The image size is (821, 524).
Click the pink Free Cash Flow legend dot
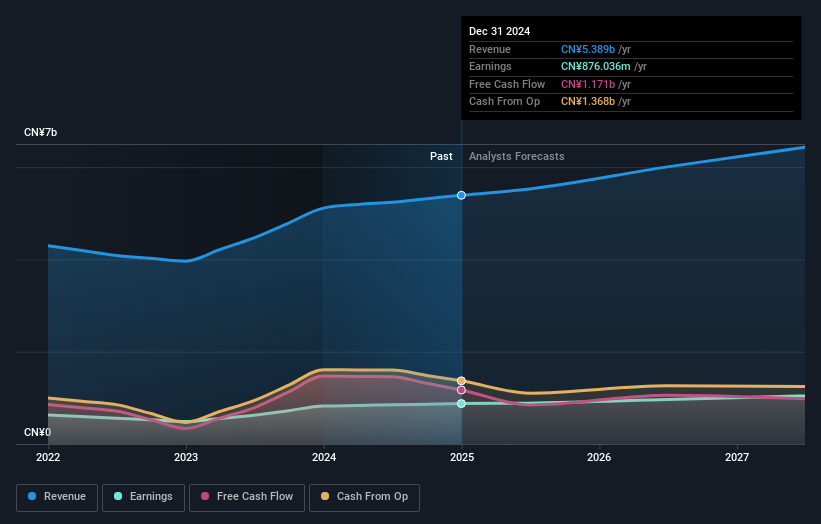(205, 496)
